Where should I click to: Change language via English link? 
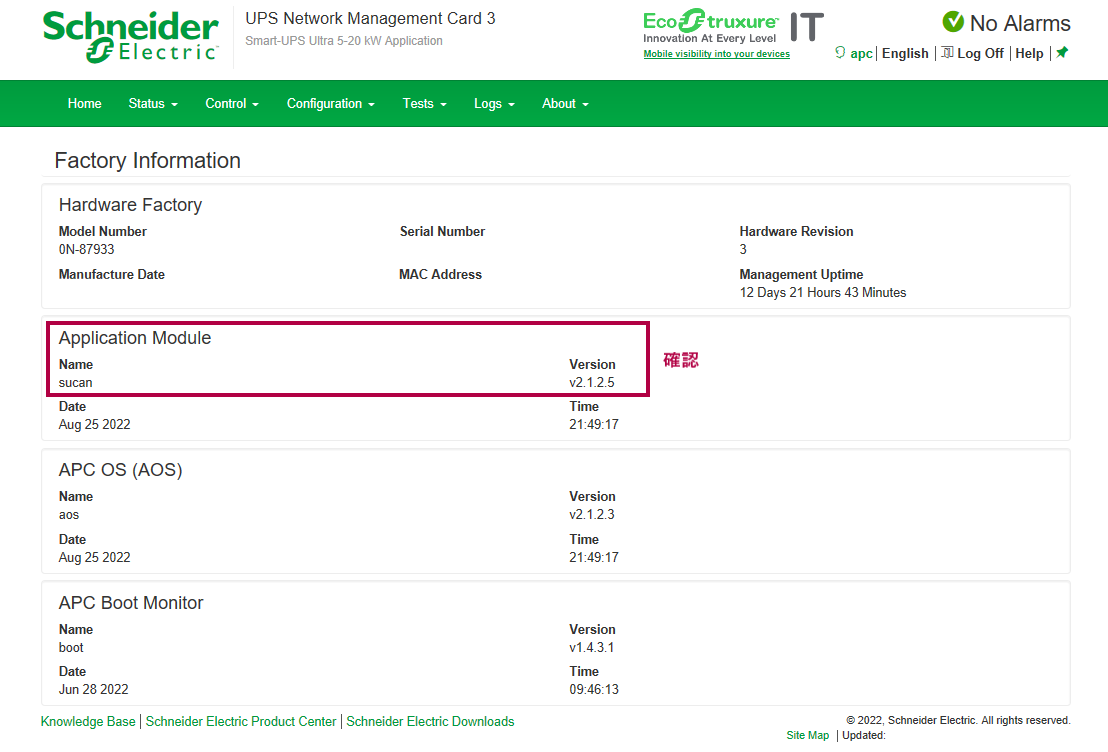coord(904,53)
